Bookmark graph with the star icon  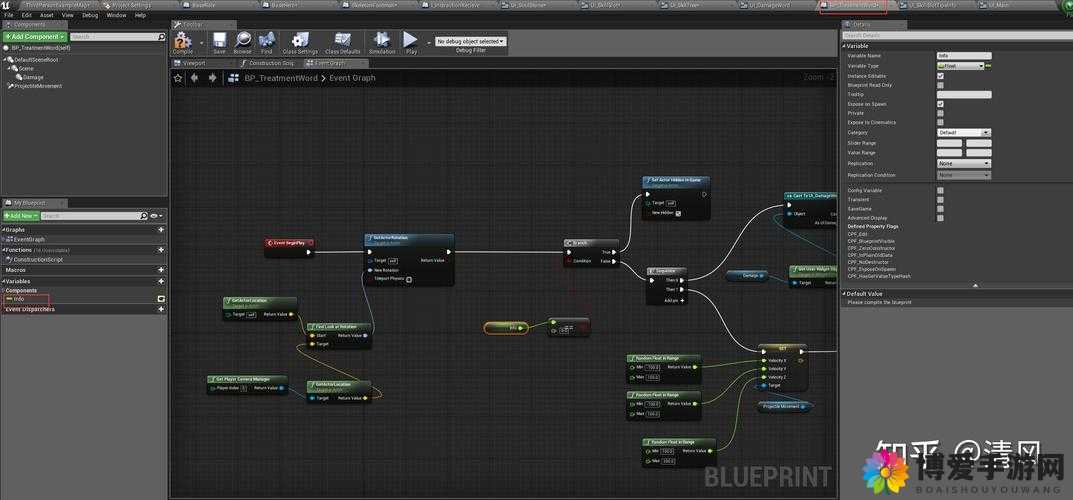coord(178,78)
